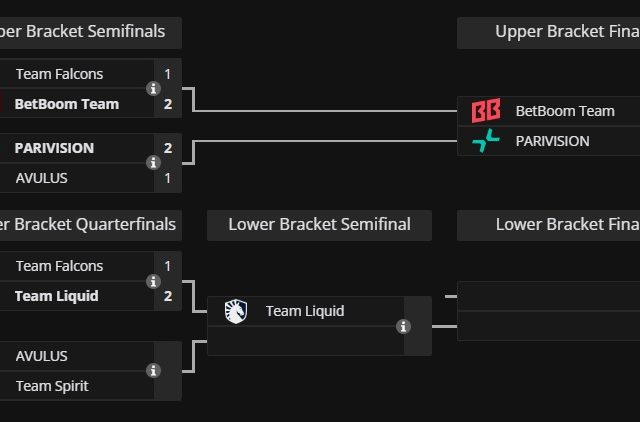Viewport: 640px width, 422px height.
Task: Click Team Spirit in lower quarterfinals
Action: [x=52, y=386]
